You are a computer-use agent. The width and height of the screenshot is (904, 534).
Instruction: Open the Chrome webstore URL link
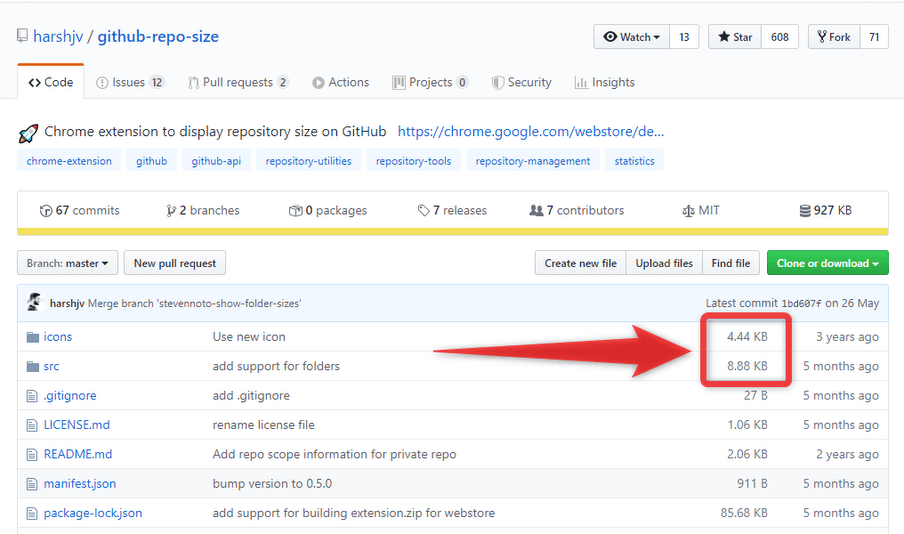531,131
